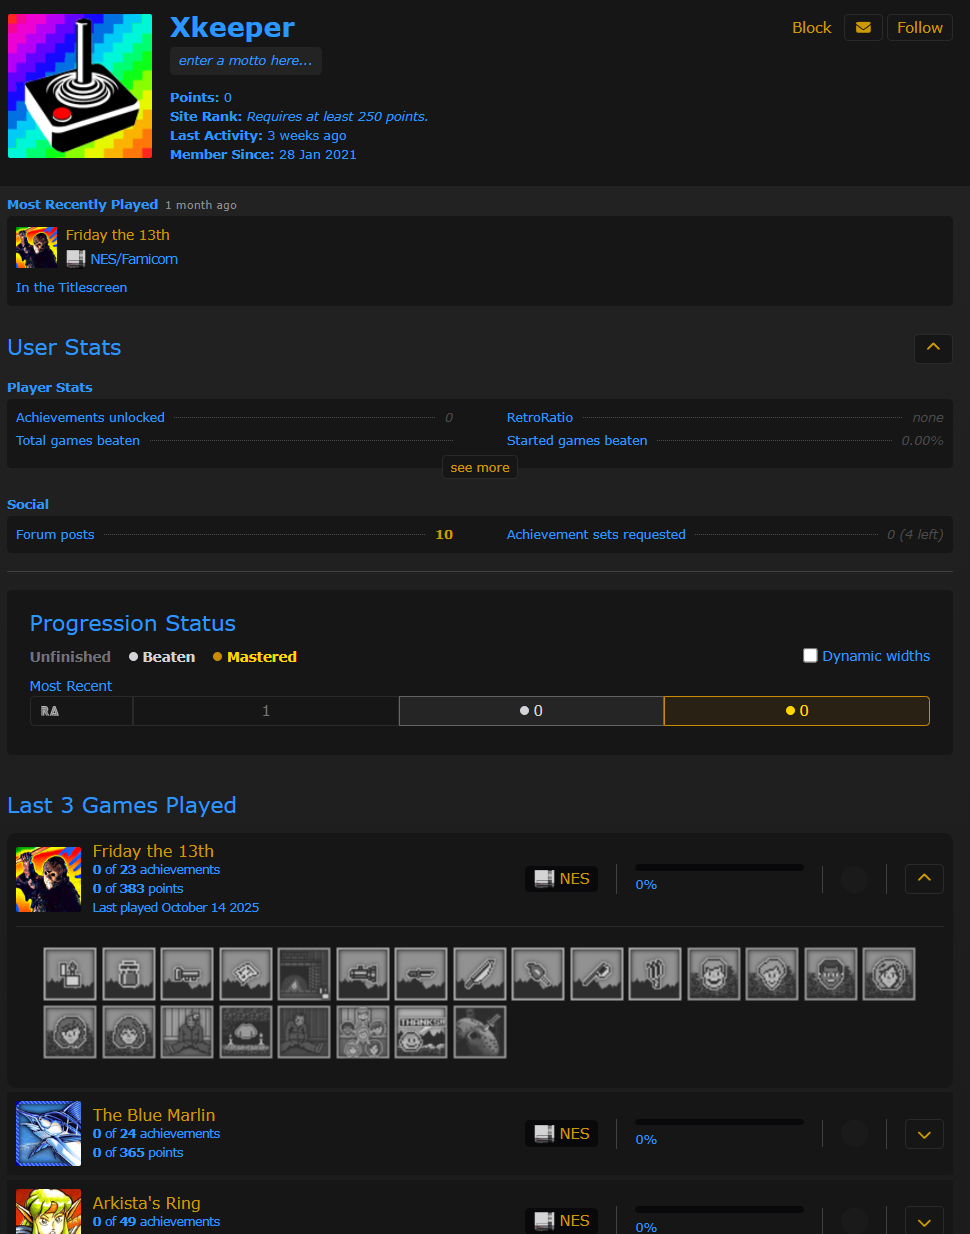Open the NES/Famicom system link

coord(134,259)
